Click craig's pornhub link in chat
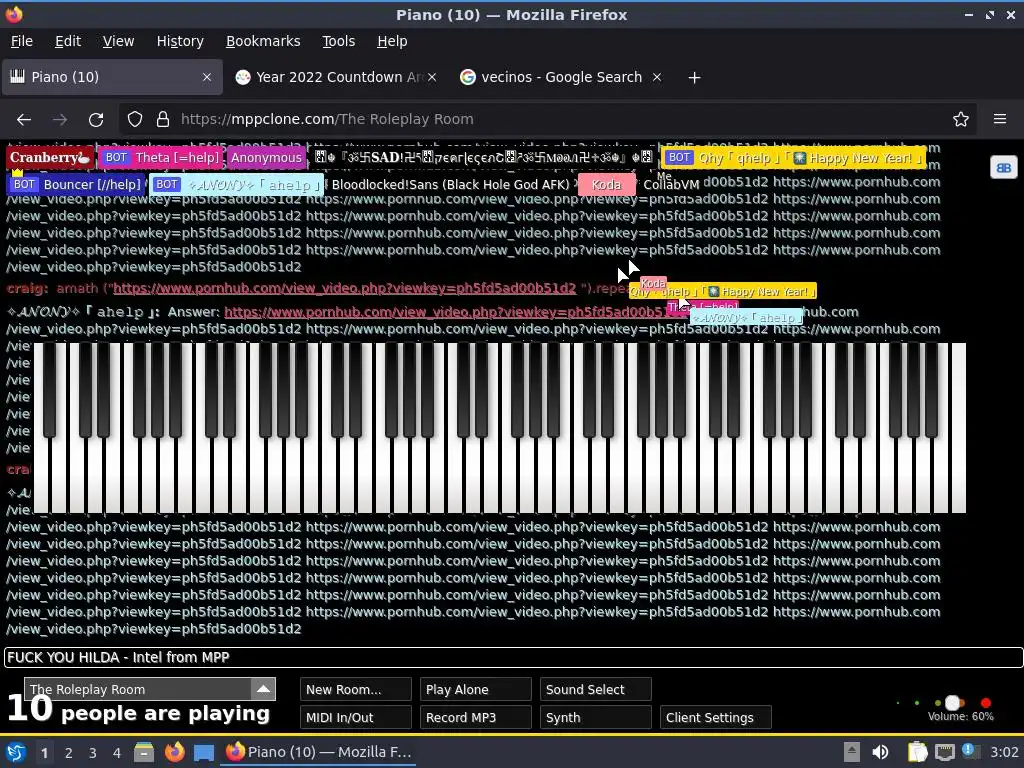The height and width of the screenshot is (768, 1024). 345,288
